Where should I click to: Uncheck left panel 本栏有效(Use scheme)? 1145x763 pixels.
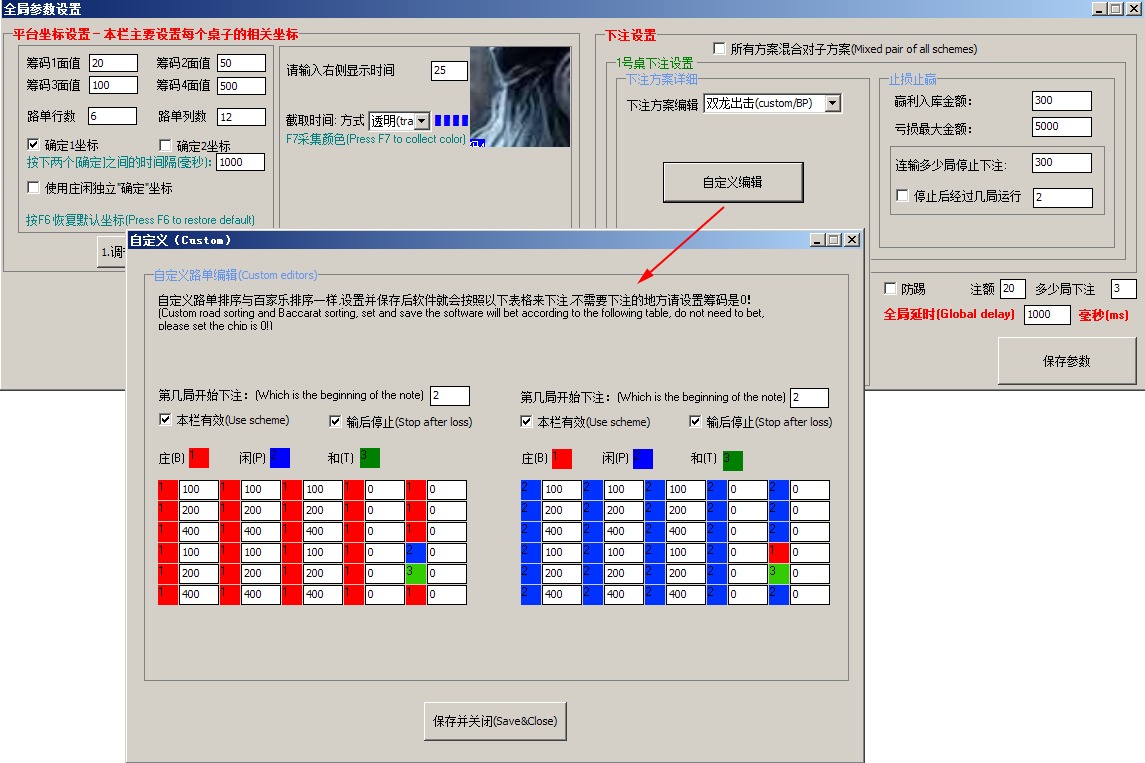[166, 420]
